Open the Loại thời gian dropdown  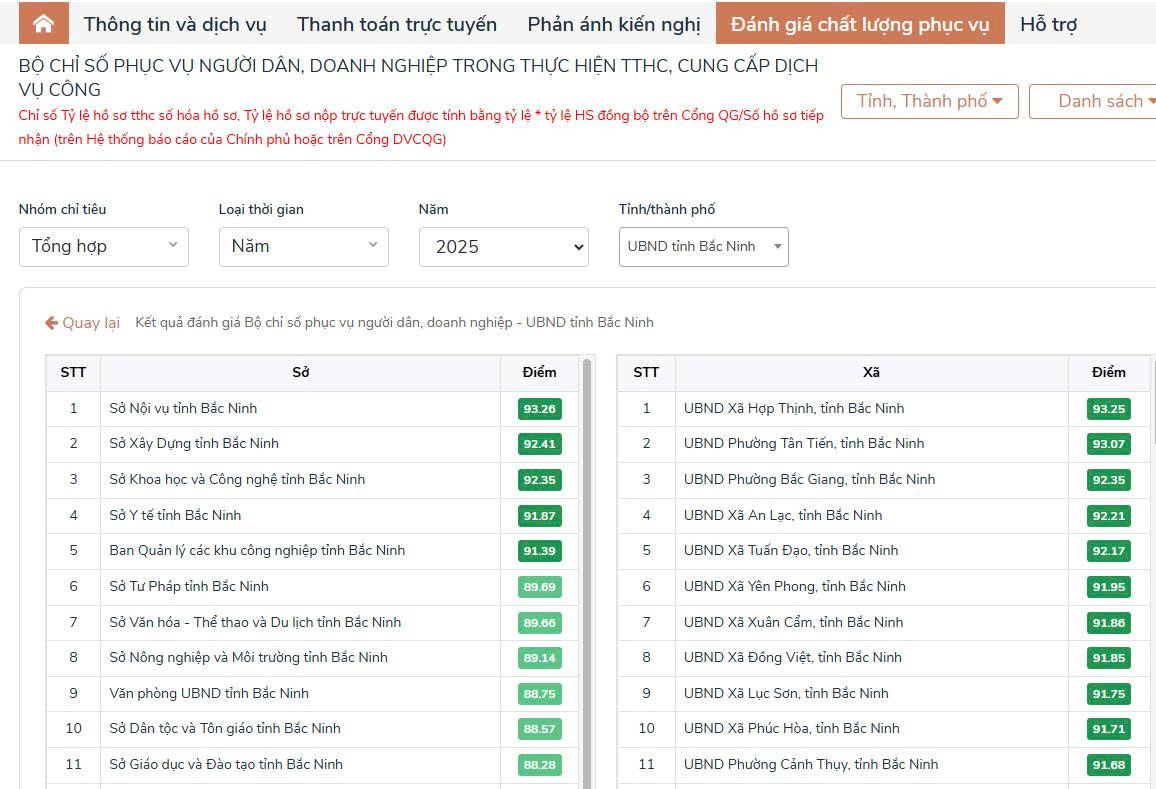tap(303, 246)
